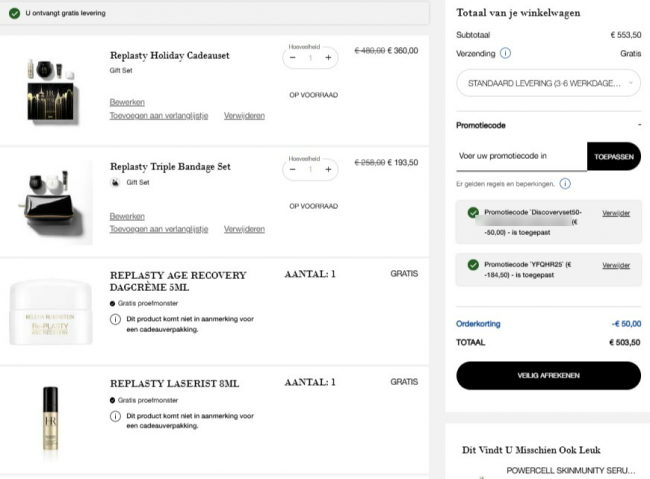The image size is (650, 479).
Task: Open Replasty Holiday Cadeauset product title
Action: [170, 56]
